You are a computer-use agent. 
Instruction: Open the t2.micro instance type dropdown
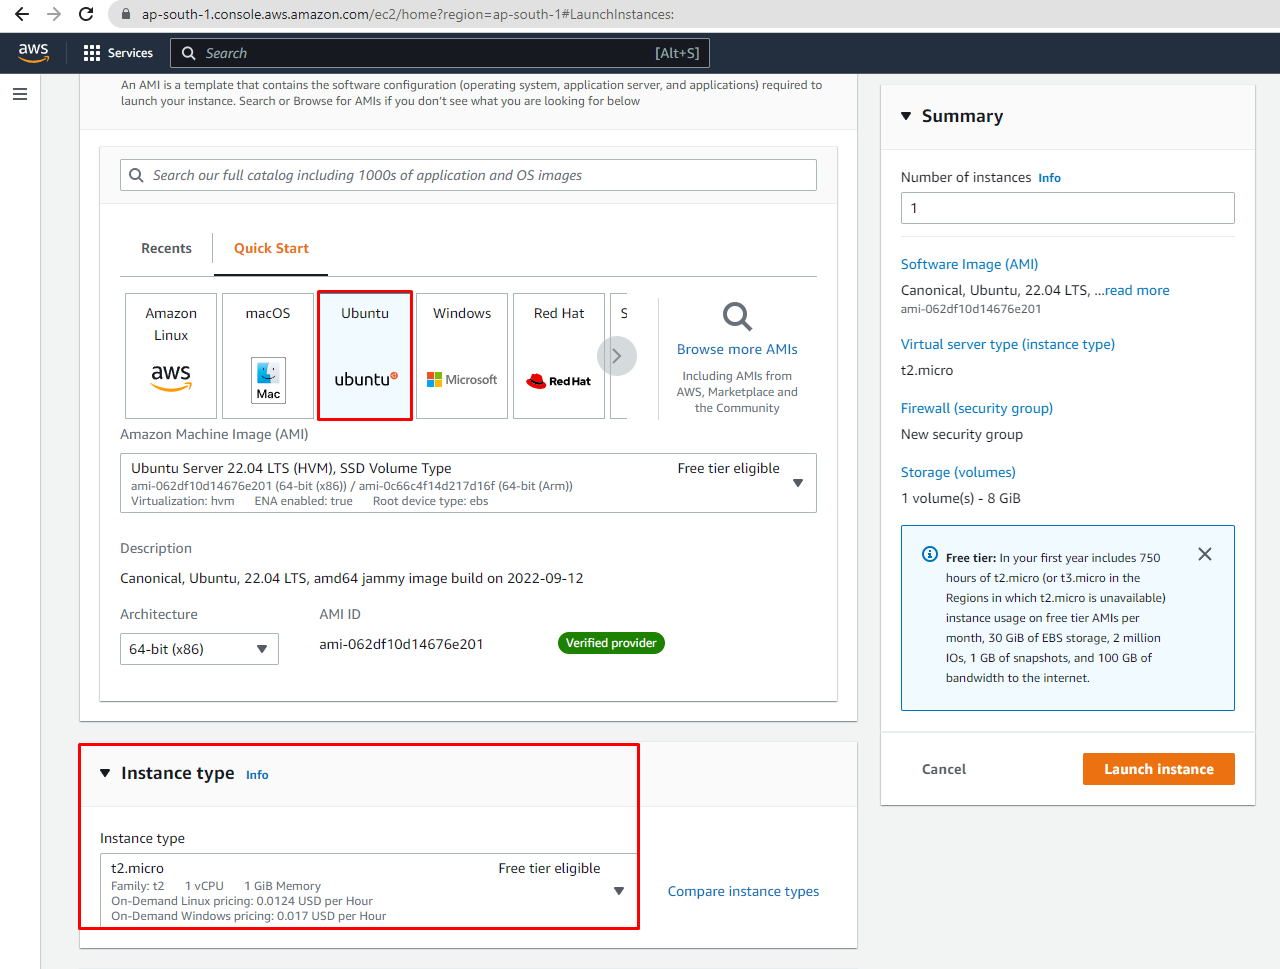618,891
